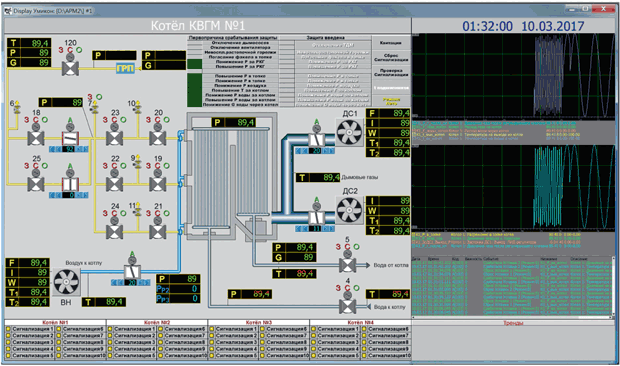This screenshot has width=620, height=366.
Task: Click safety vent valve 6
Action: pyautogui.click(x=17, y=107)
